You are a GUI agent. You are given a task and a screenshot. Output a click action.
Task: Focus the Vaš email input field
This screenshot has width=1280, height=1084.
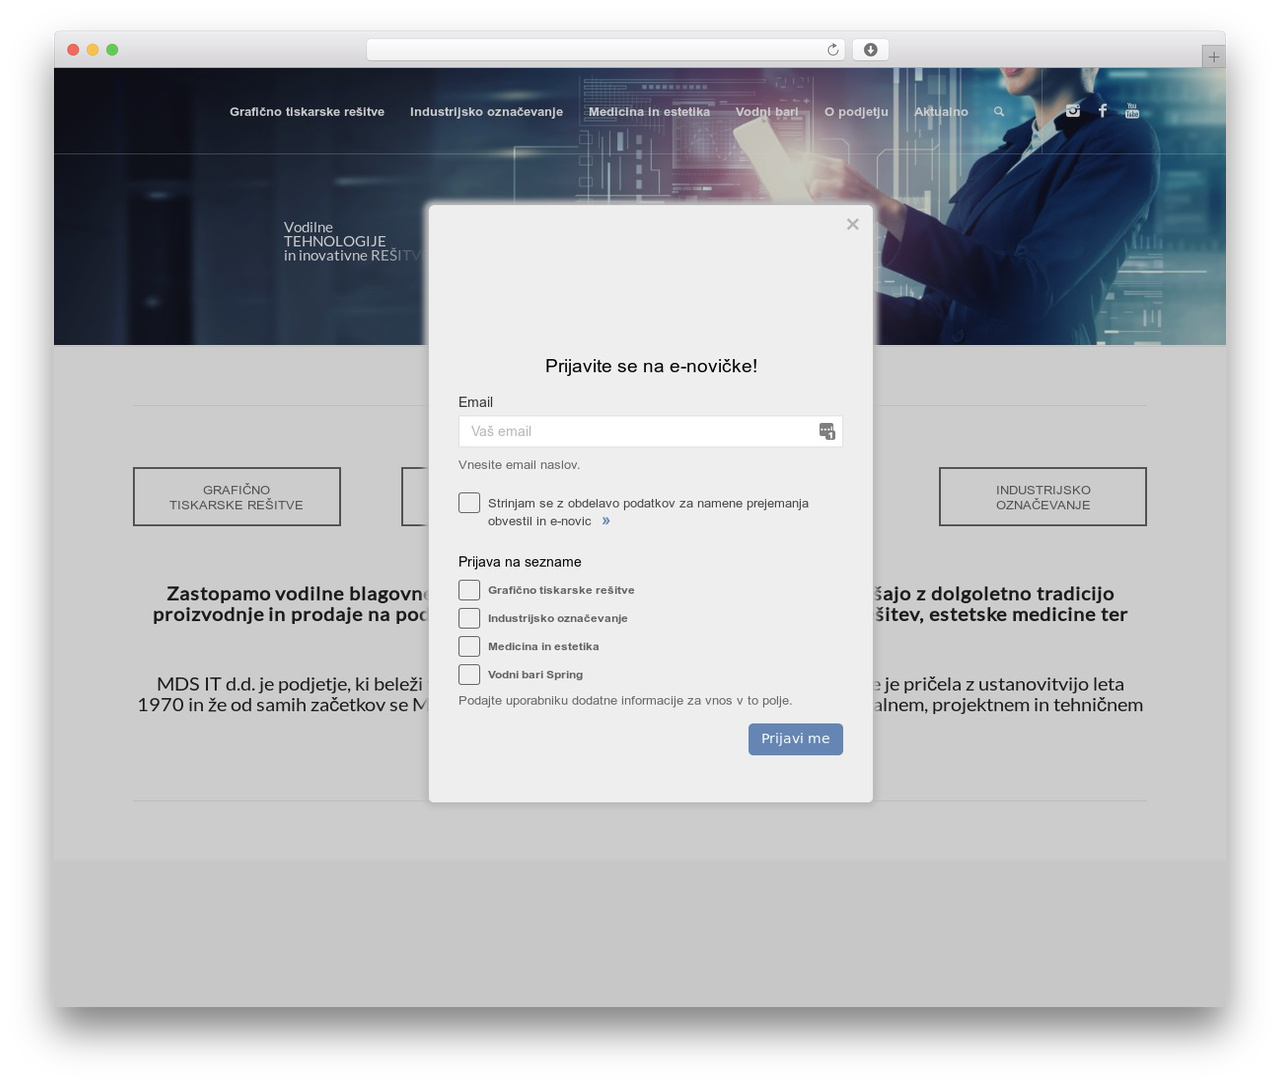click(650, 431)
